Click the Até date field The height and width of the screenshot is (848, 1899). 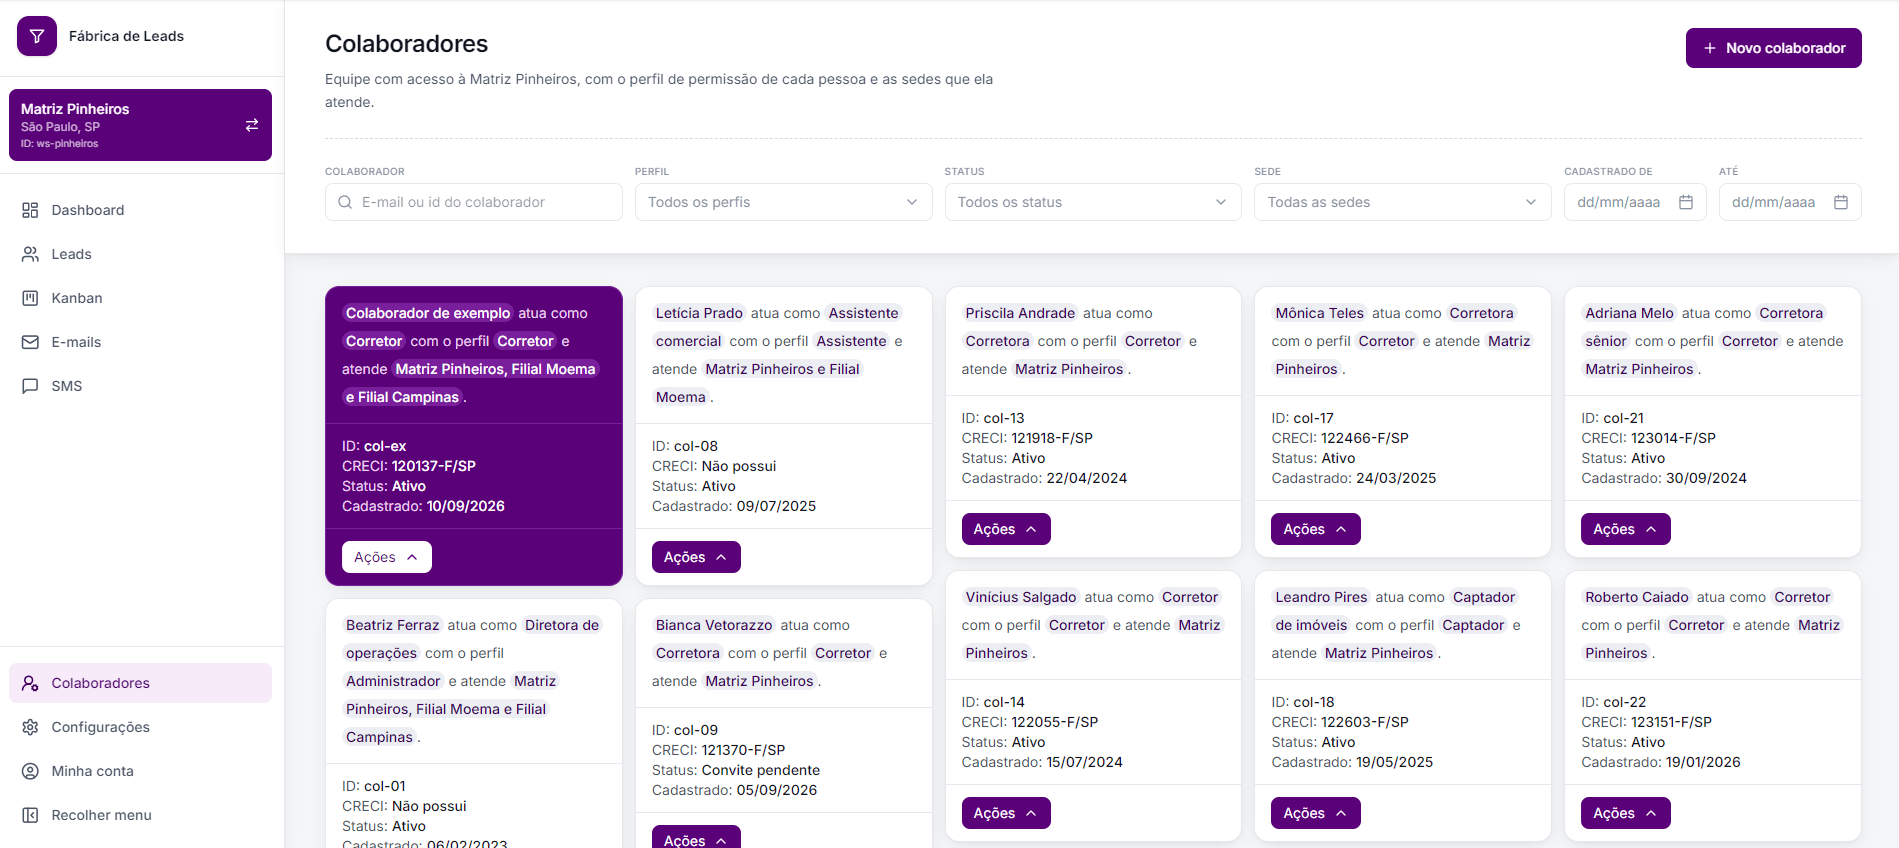point(1790,202)
